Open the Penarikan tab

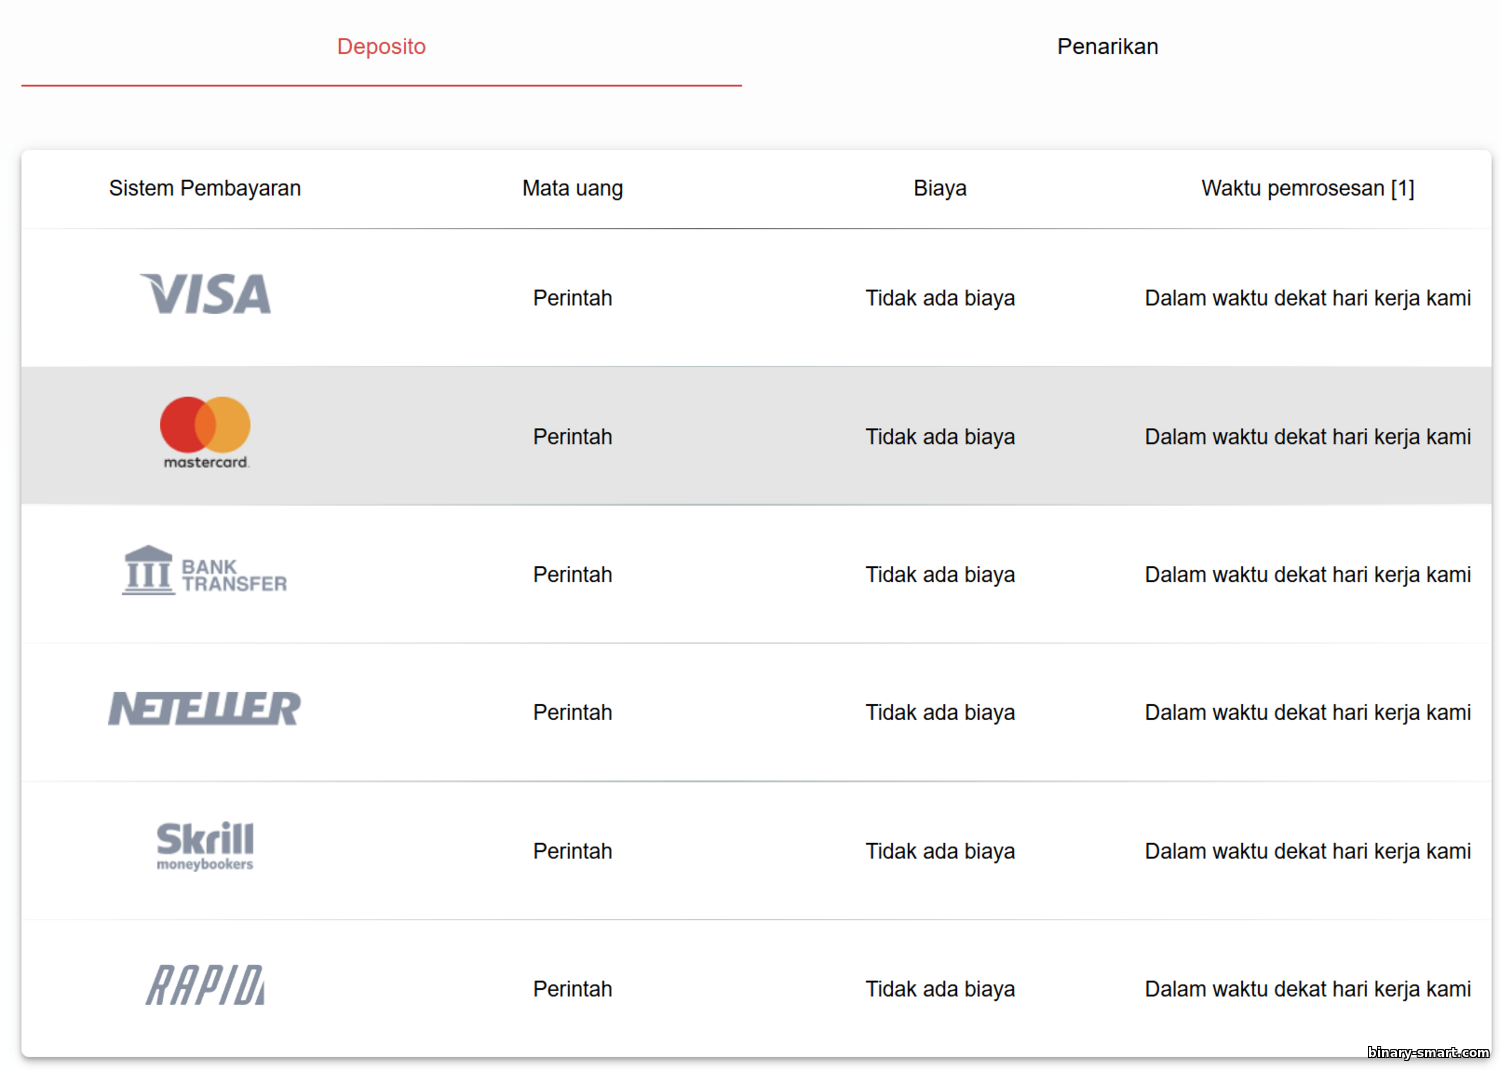(1107, 47)
